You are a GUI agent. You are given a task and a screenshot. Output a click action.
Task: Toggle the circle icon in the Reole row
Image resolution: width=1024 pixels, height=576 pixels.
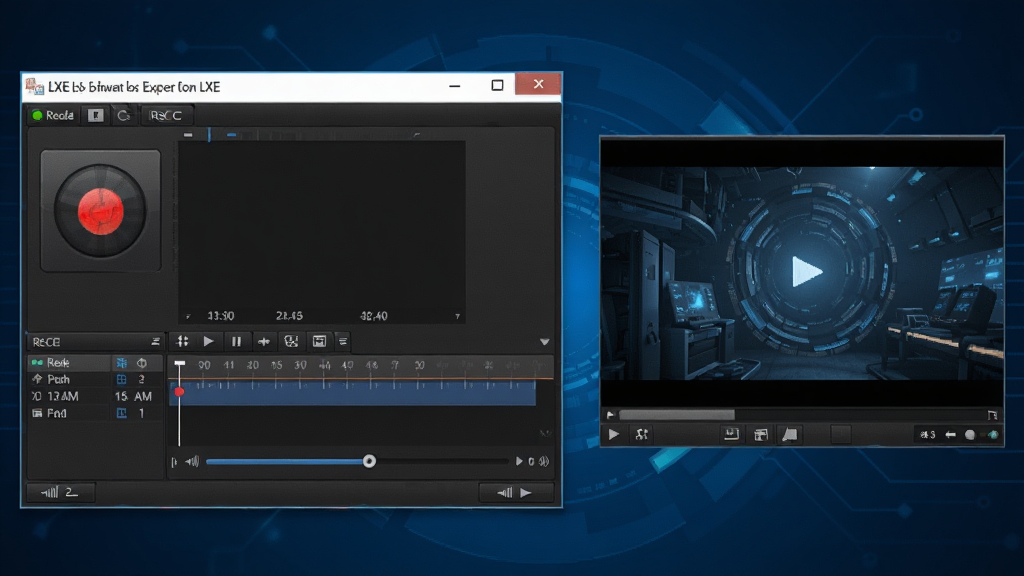(142, 362)
